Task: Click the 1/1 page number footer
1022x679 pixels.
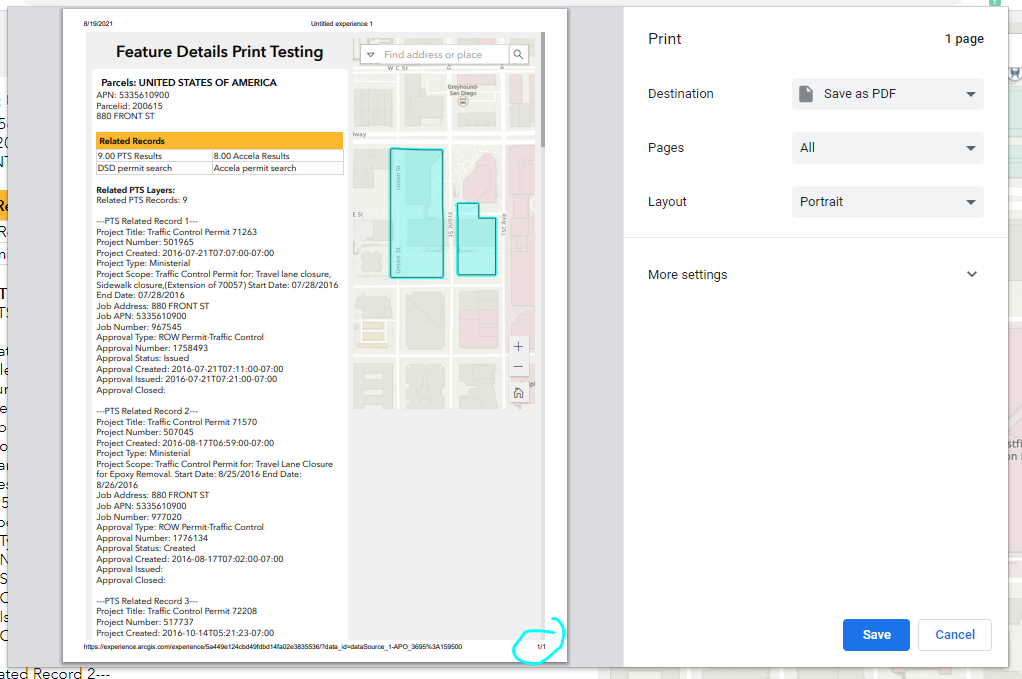Action: click(541, 647)
